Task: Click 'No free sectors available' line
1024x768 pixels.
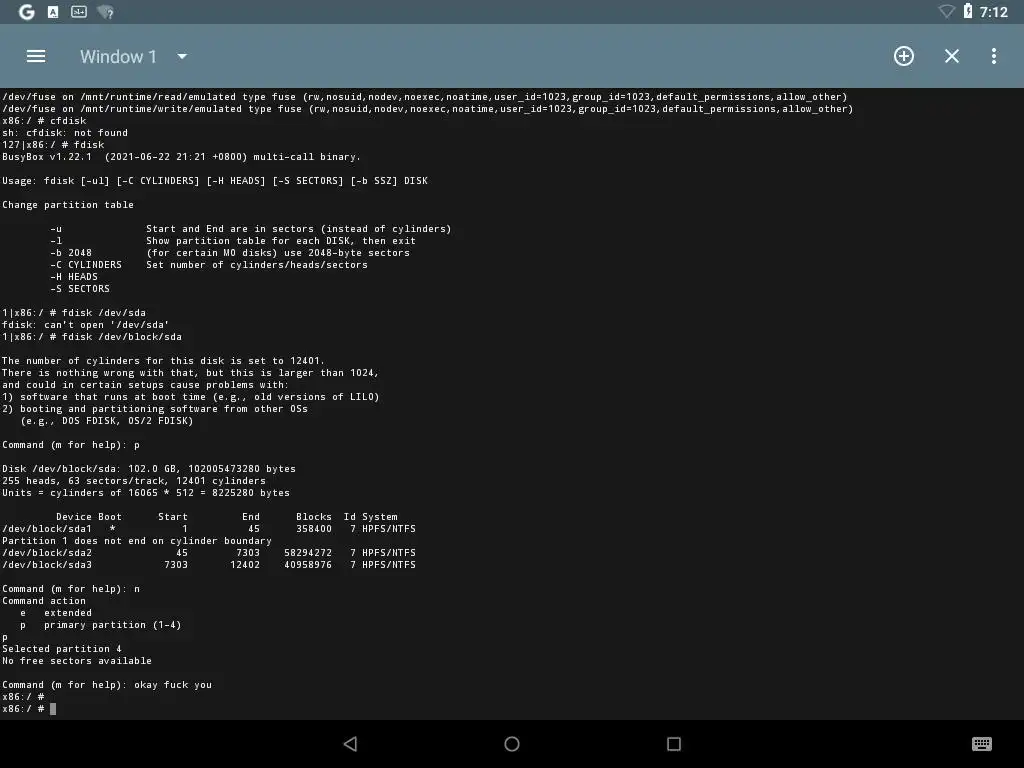Action: pos(76,660)
